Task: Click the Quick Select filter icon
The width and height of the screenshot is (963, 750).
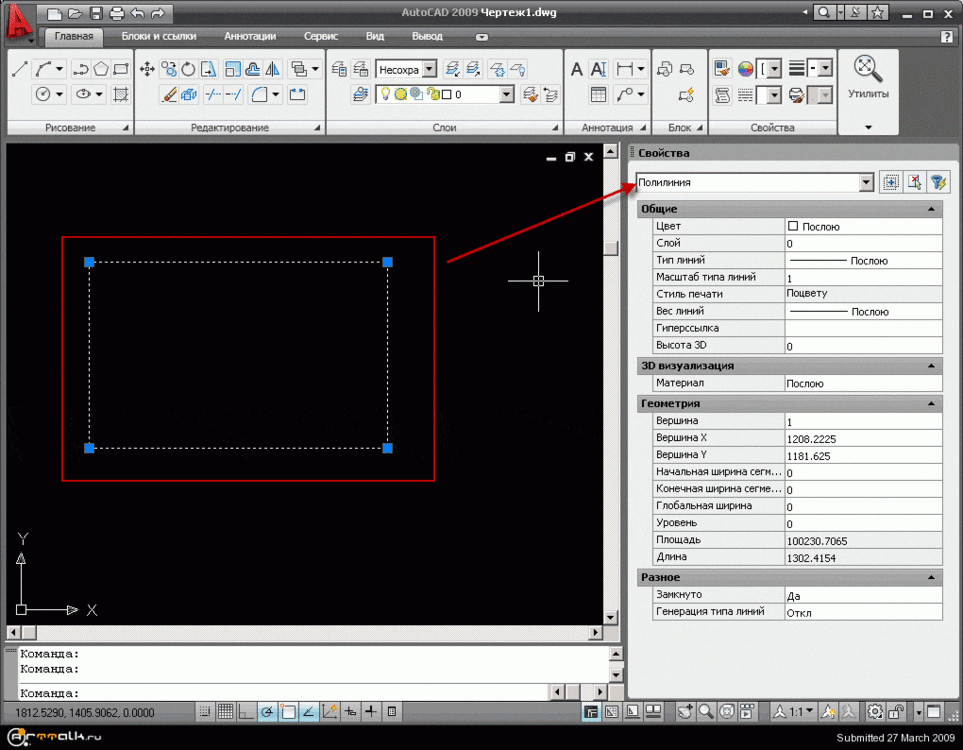Action: tap(938, 182)
